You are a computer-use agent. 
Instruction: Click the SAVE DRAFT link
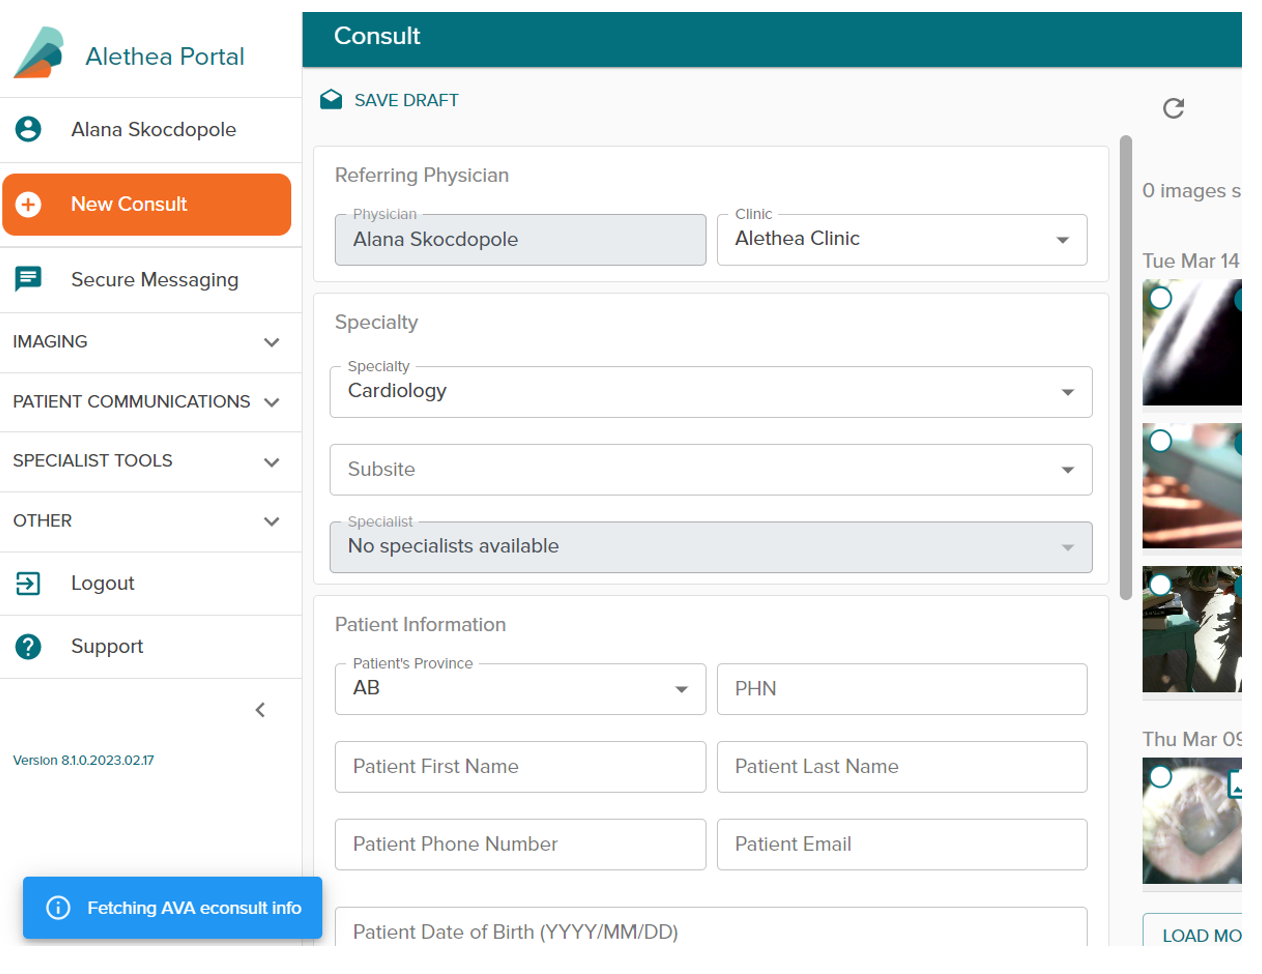point(405,100)
